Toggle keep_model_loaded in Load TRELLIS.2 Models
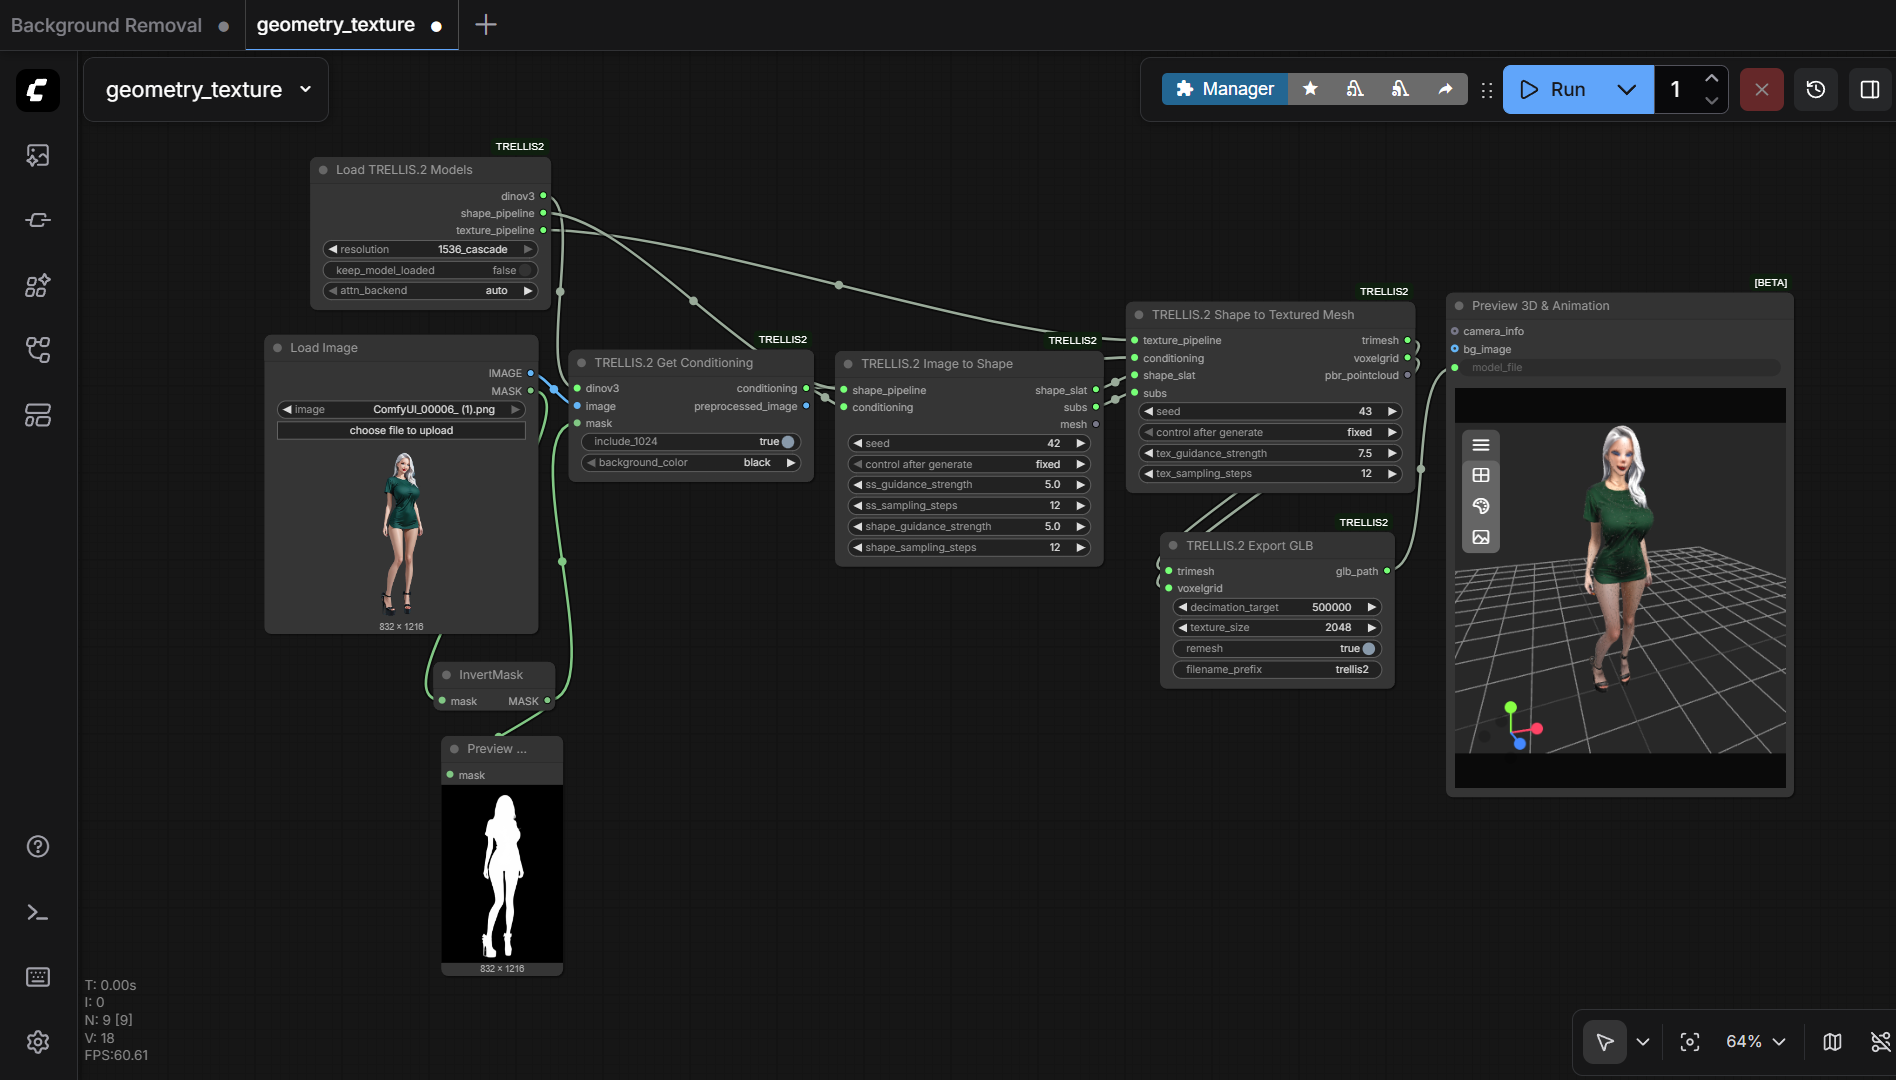Screen dimensions: 1896x1081 (x=523, y=270)
